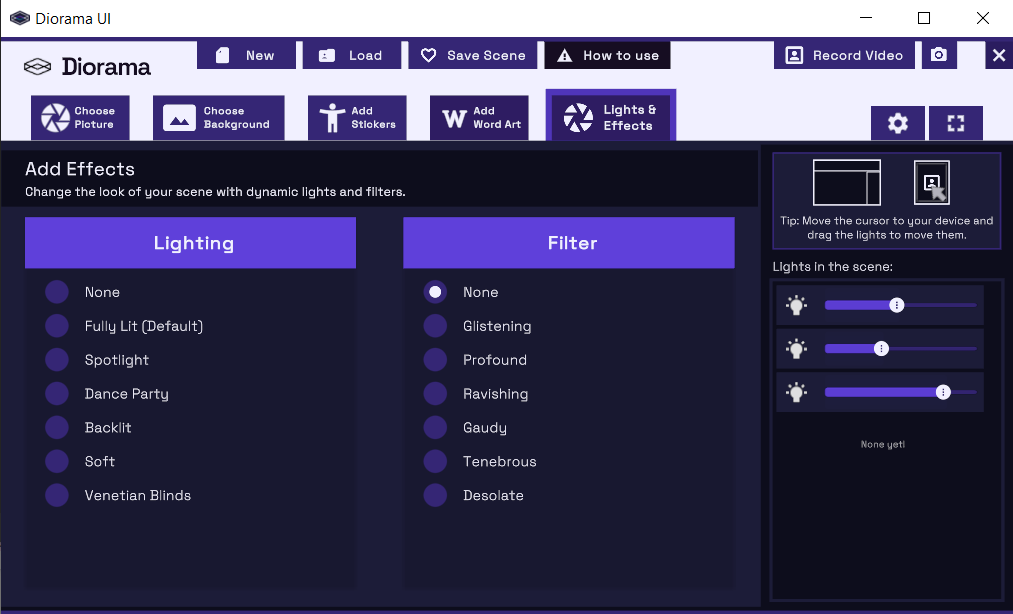Viewport: 1013px width, 614px height.
Task: Click the first light bulb icon
Action: (796, 305)
